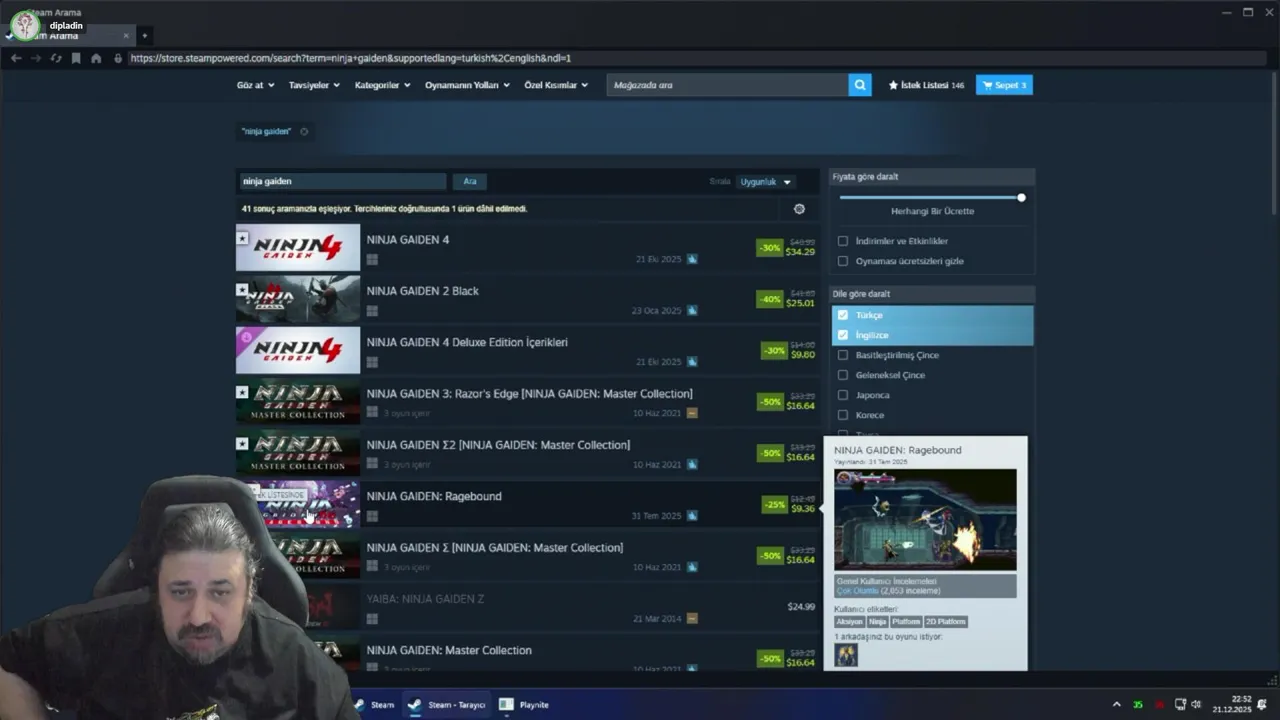The width and height of the screenshot is (1280, 720).
Task: Open the Sepet cart button
Action: [x=1004, y=85]
